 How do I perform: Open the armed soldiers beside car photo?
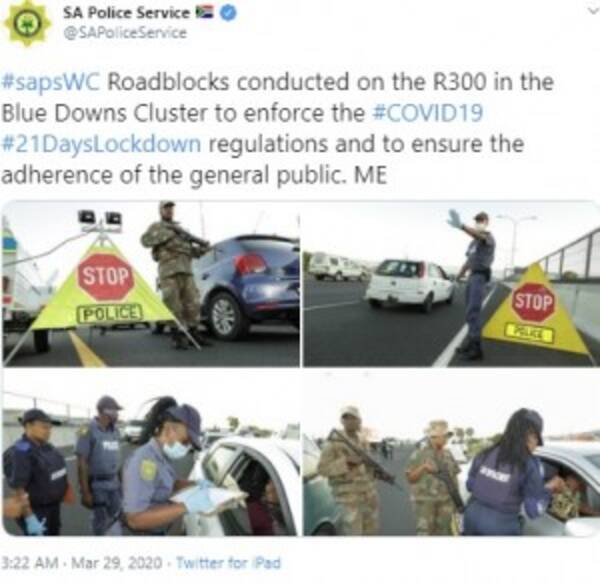coord(452,453)
